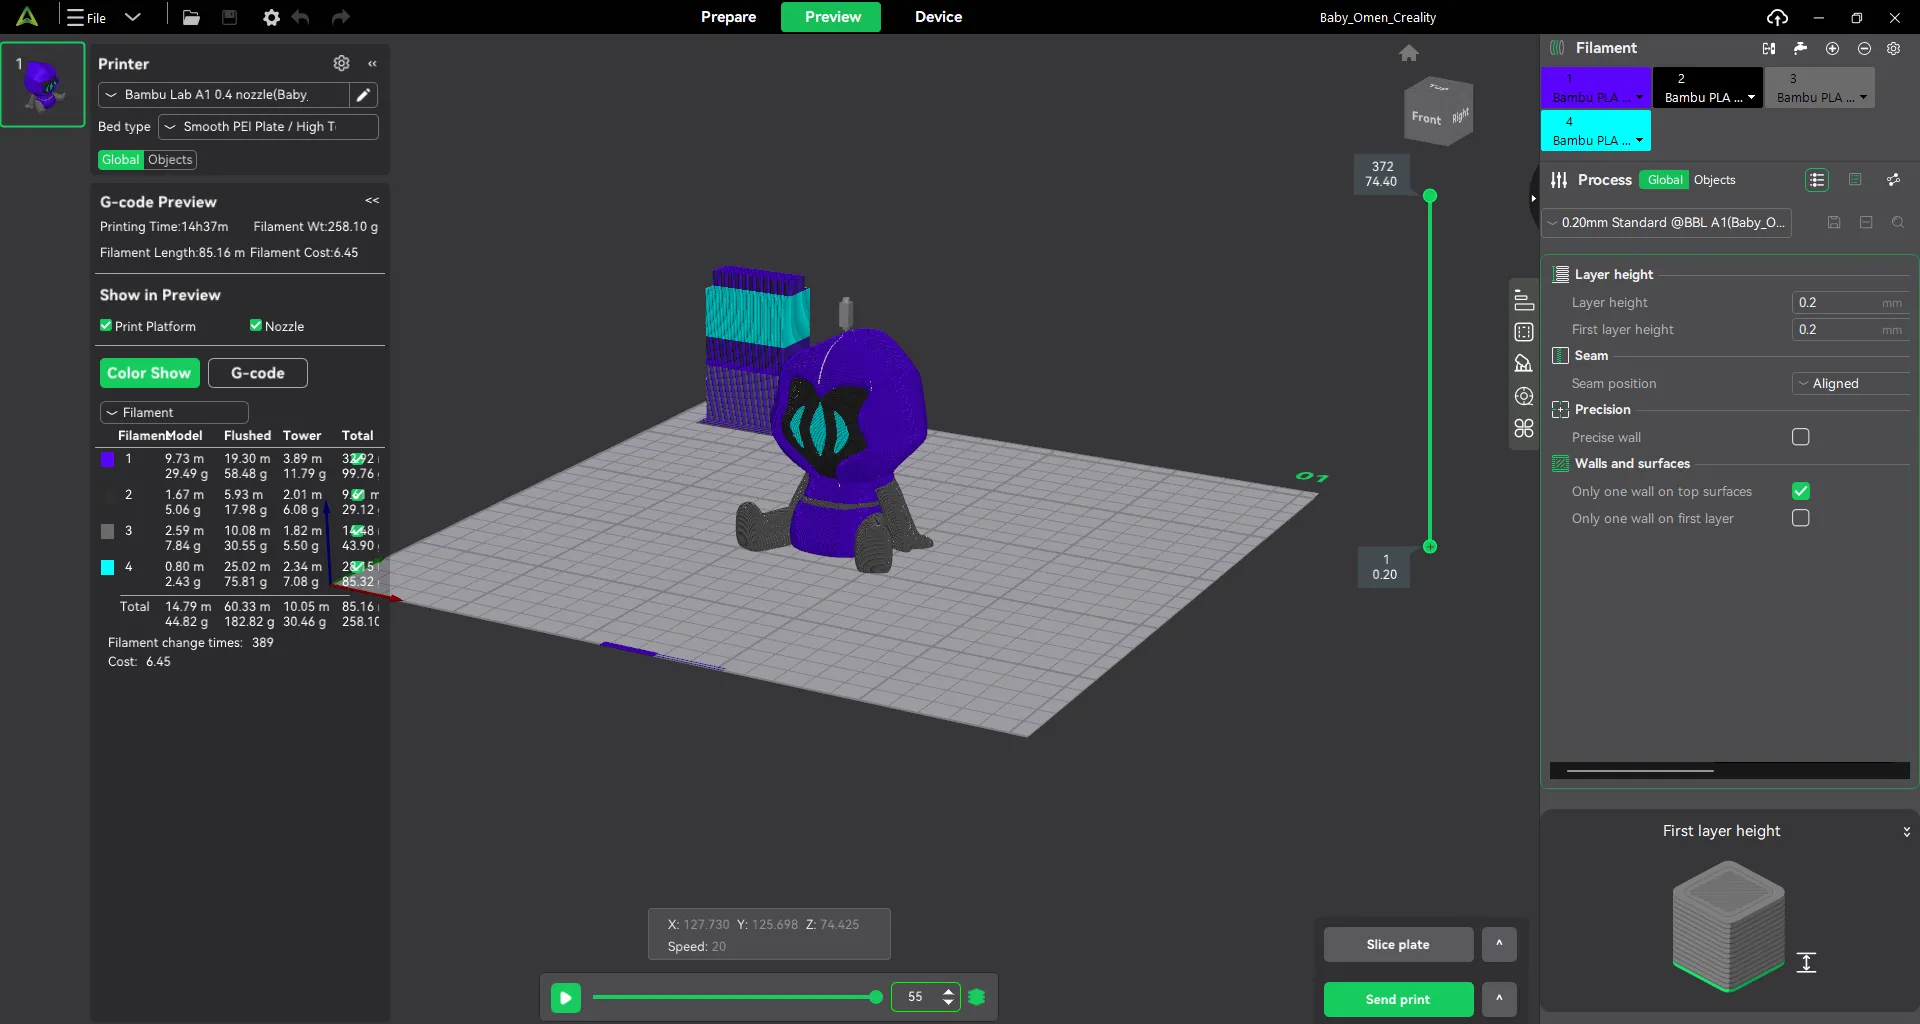Click the filament sync/mapping icon

point(1769,48)
